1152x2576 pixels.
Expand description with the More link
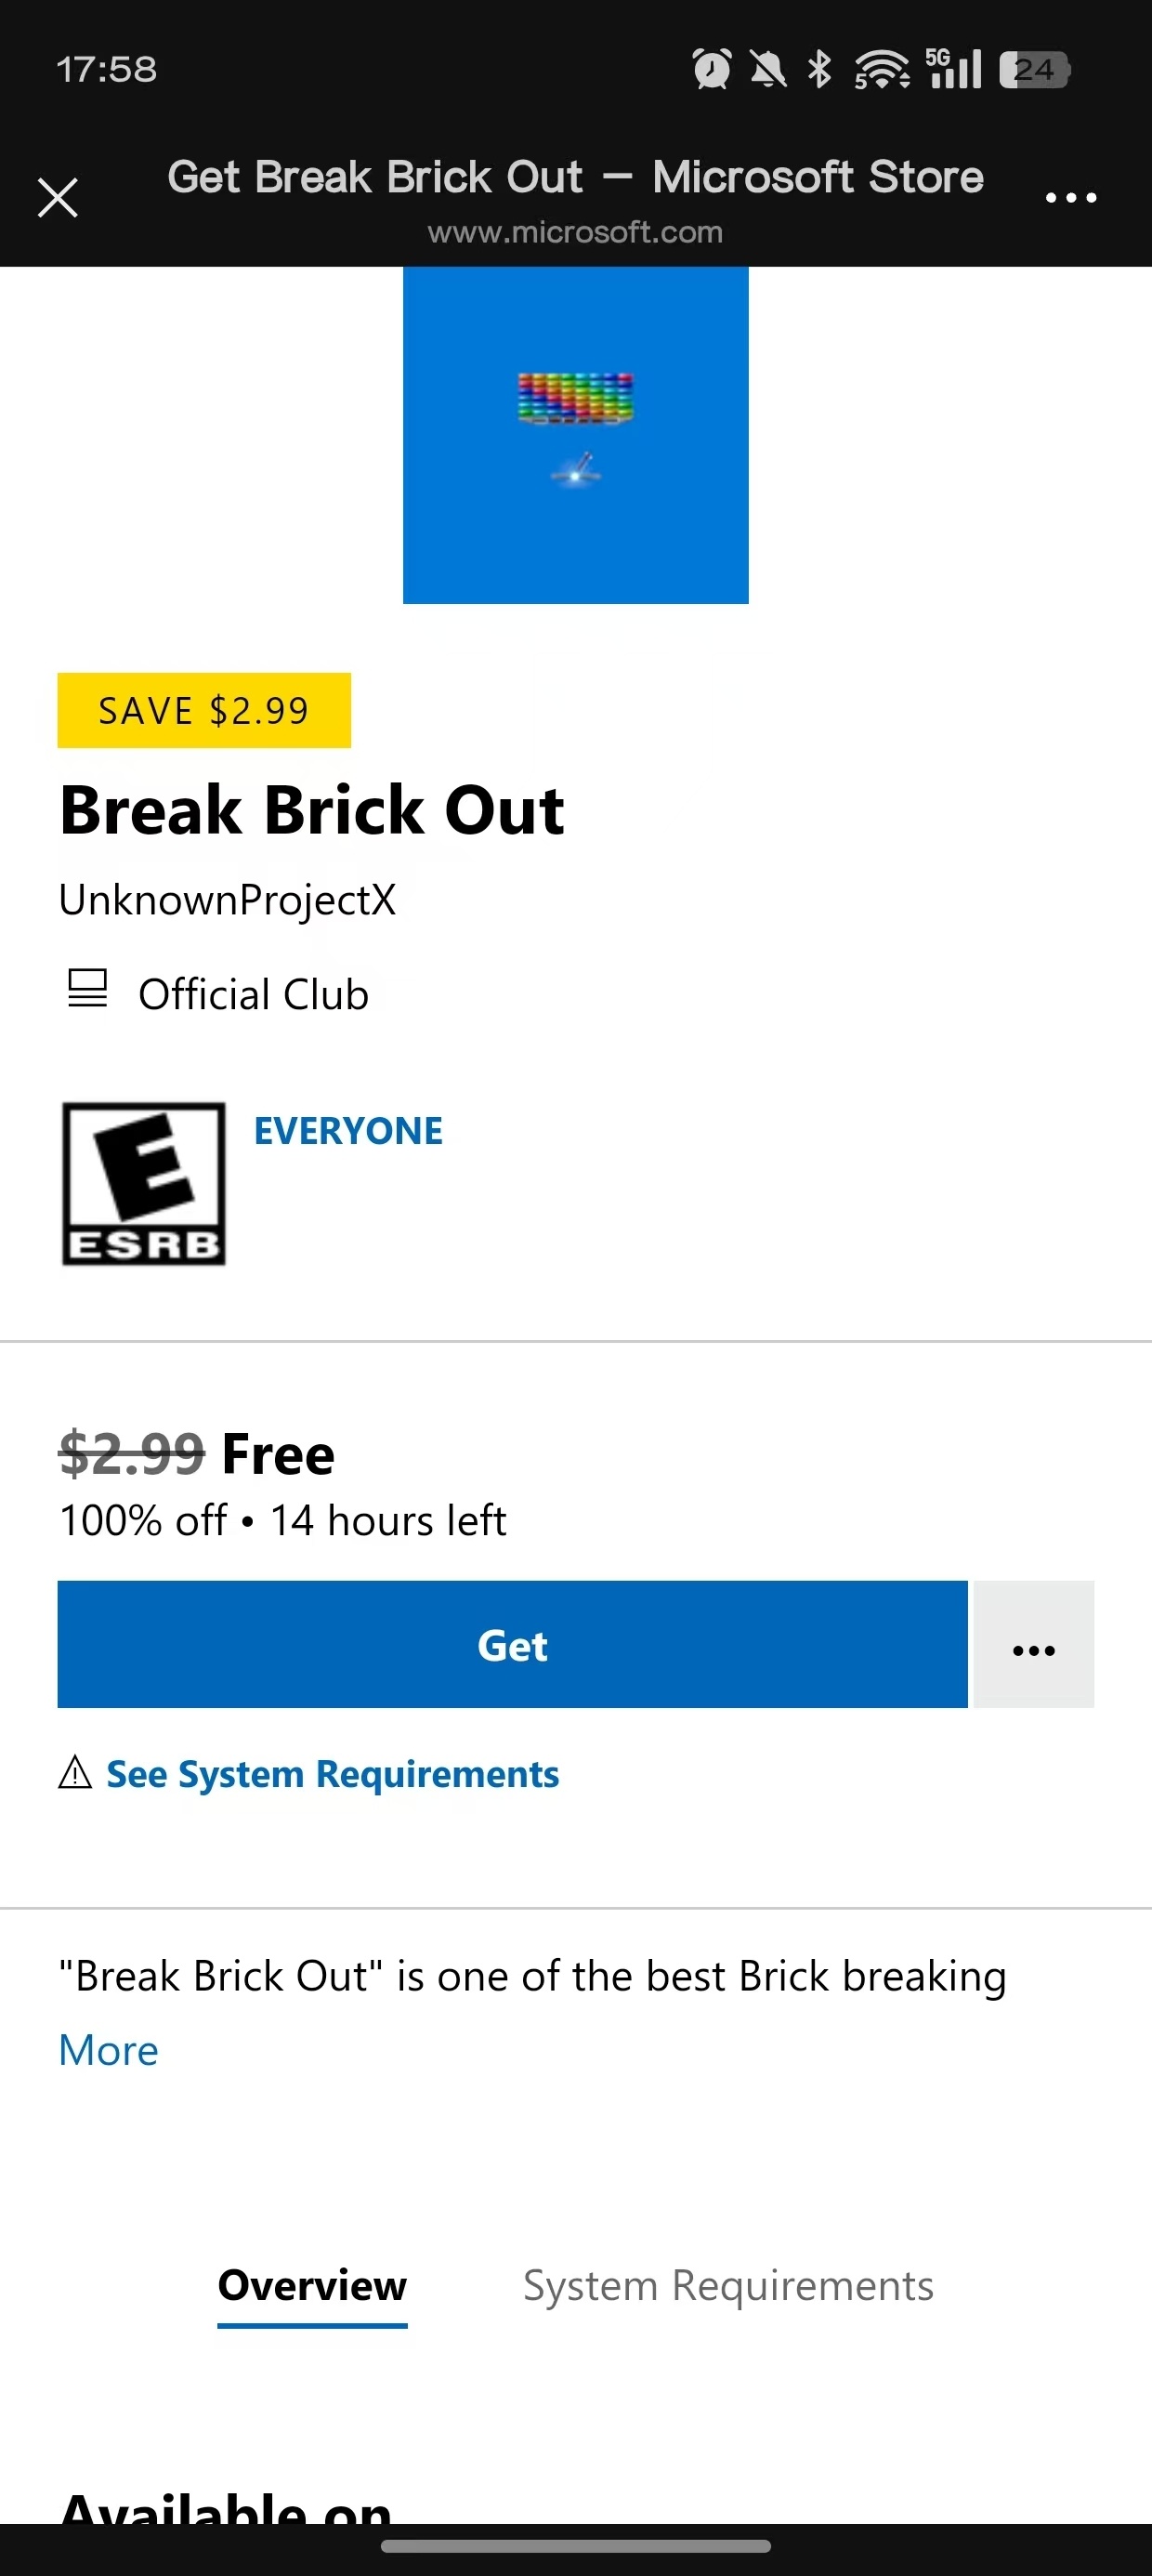109,2050
